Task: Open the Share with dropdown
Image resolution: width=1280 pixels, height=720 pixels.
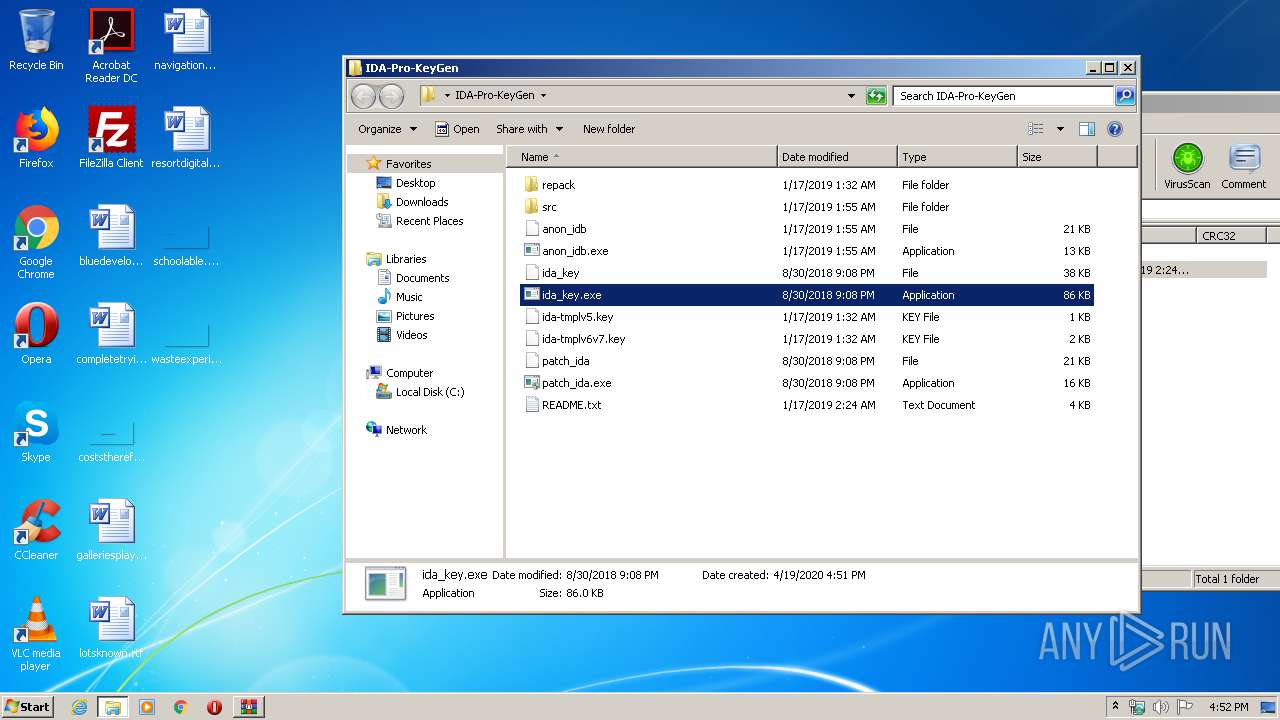Action: (x=529, y=129)
